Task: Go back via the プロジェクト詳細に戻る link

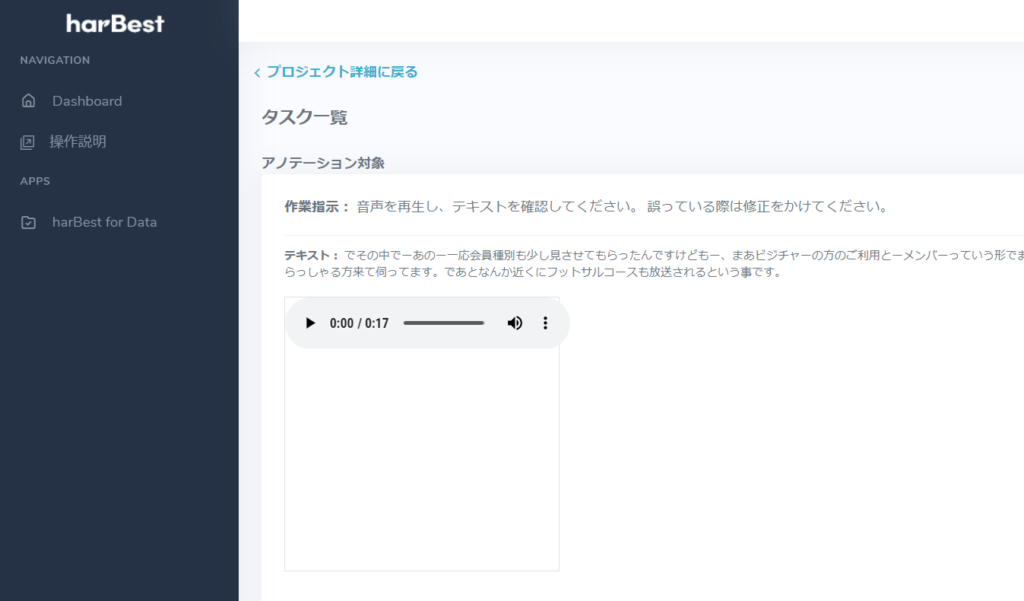Action: click(341, 72)
